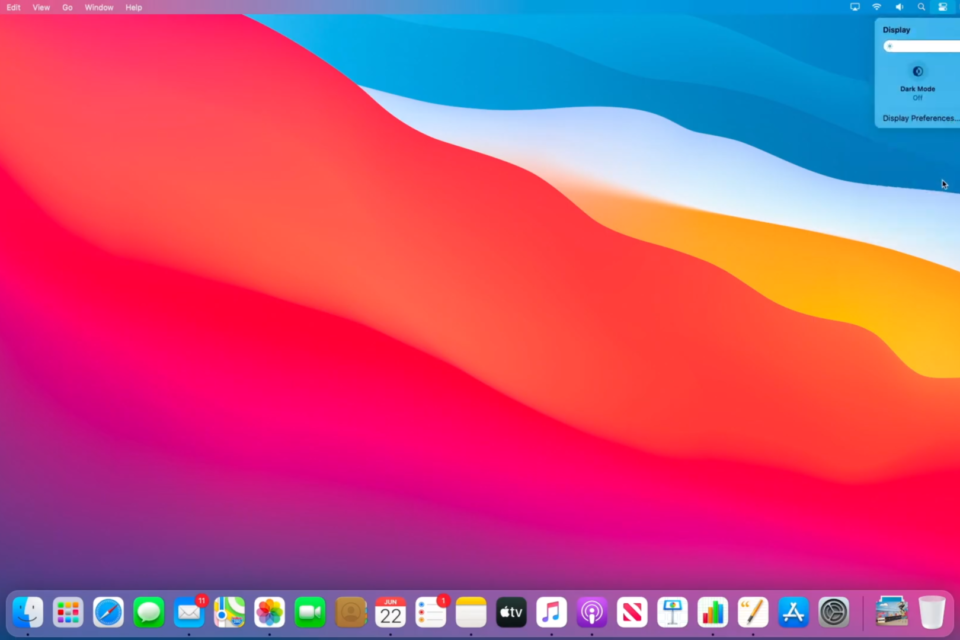Open the Control Center menu bar icon
The image size is (960, 640).
coord(942,7)
